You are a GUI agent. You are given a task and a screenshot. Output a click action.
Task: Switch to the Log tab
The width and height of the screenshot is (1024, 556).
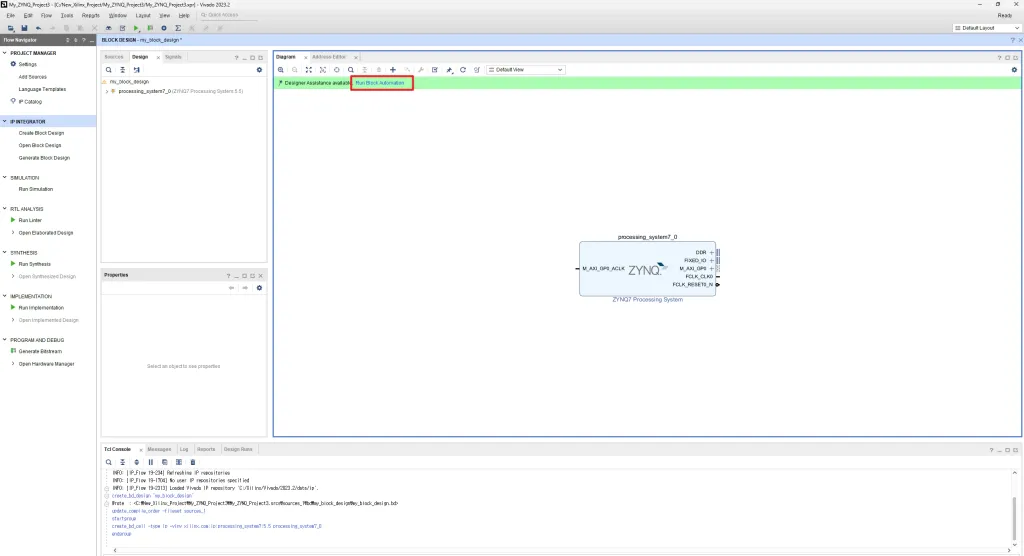(184, 450)
